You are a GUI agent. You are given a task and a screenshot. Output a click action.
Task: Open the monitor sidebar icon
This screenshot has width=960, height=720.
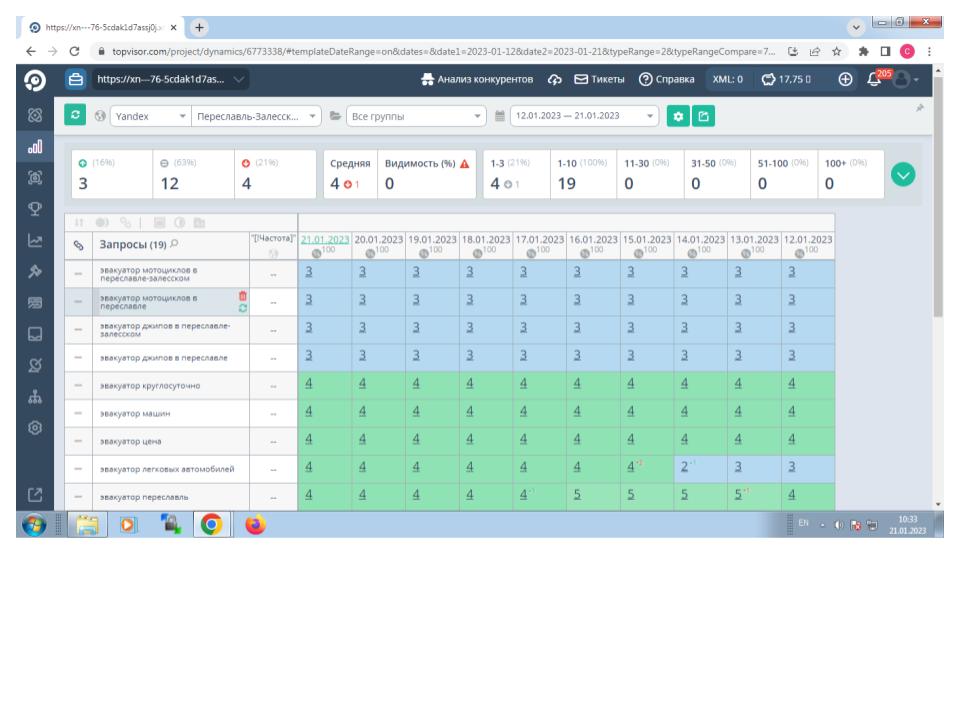pos(35,334)
